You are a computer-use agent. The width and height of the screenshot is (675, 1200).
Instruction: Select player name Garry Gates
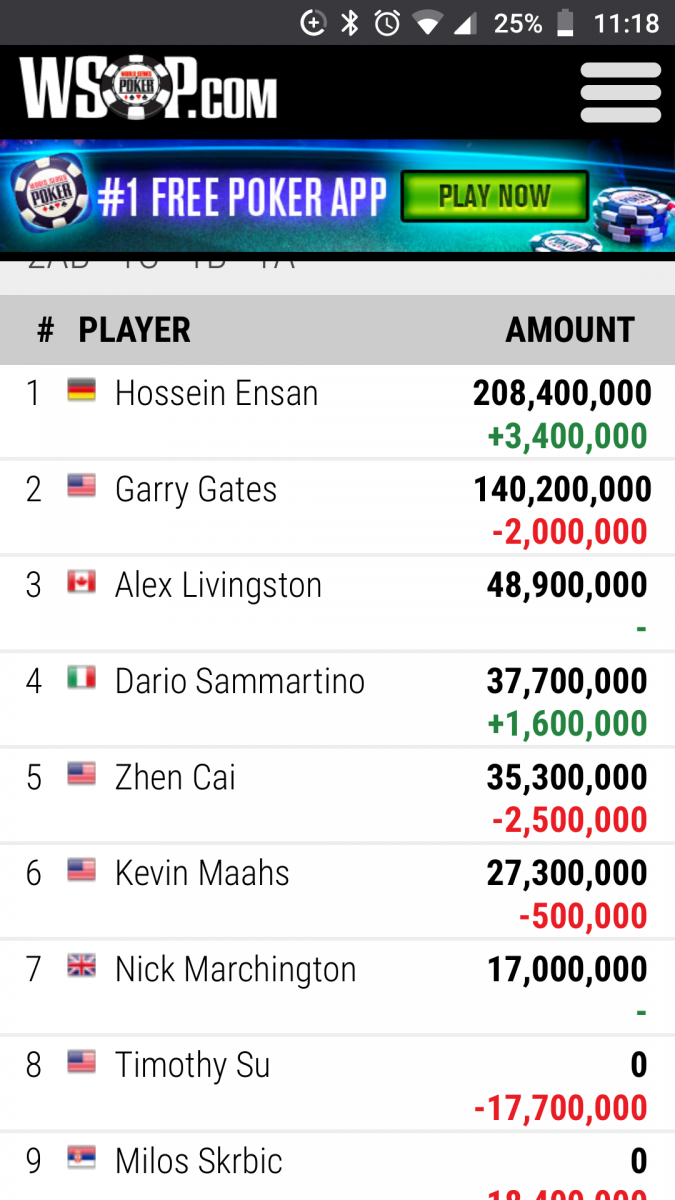click(196, 489)
